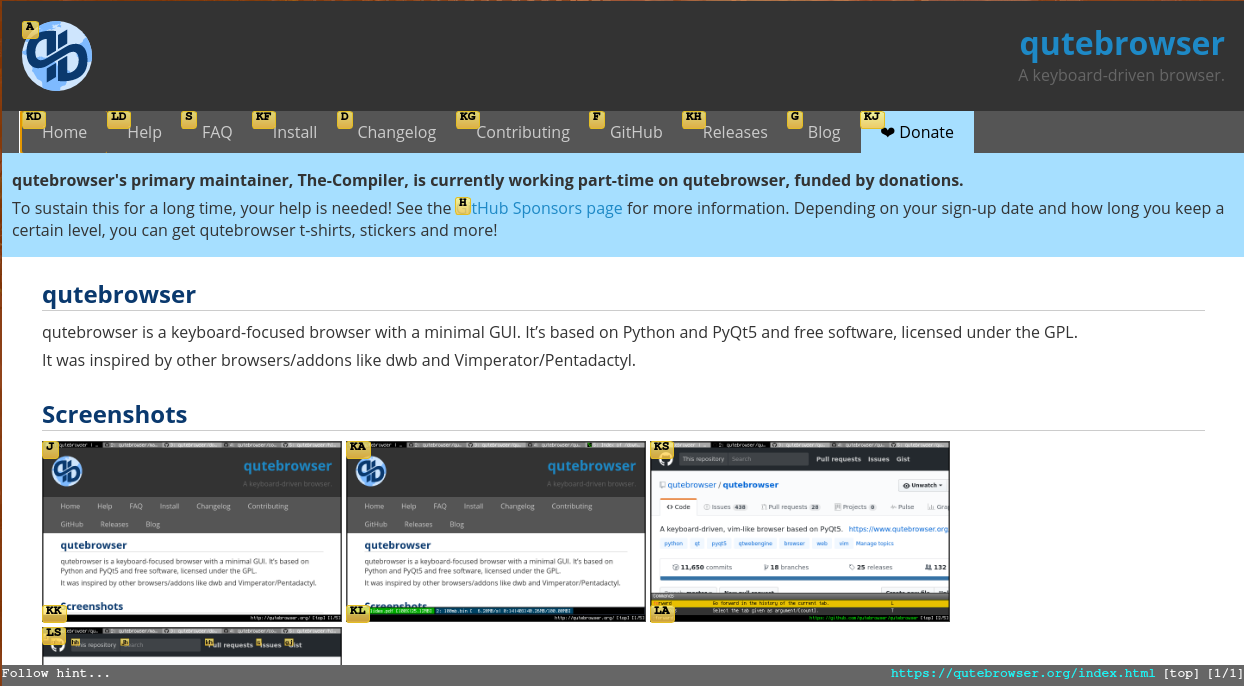Open the second screenshot thumbnail with green statusbar
1244x686 pixels.
[496, 531]
